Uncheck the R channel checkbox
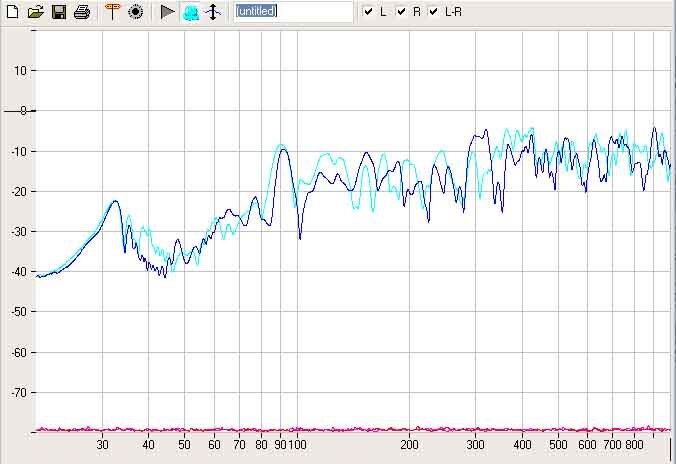The image size is (676, 464). (x=401, y=12)
